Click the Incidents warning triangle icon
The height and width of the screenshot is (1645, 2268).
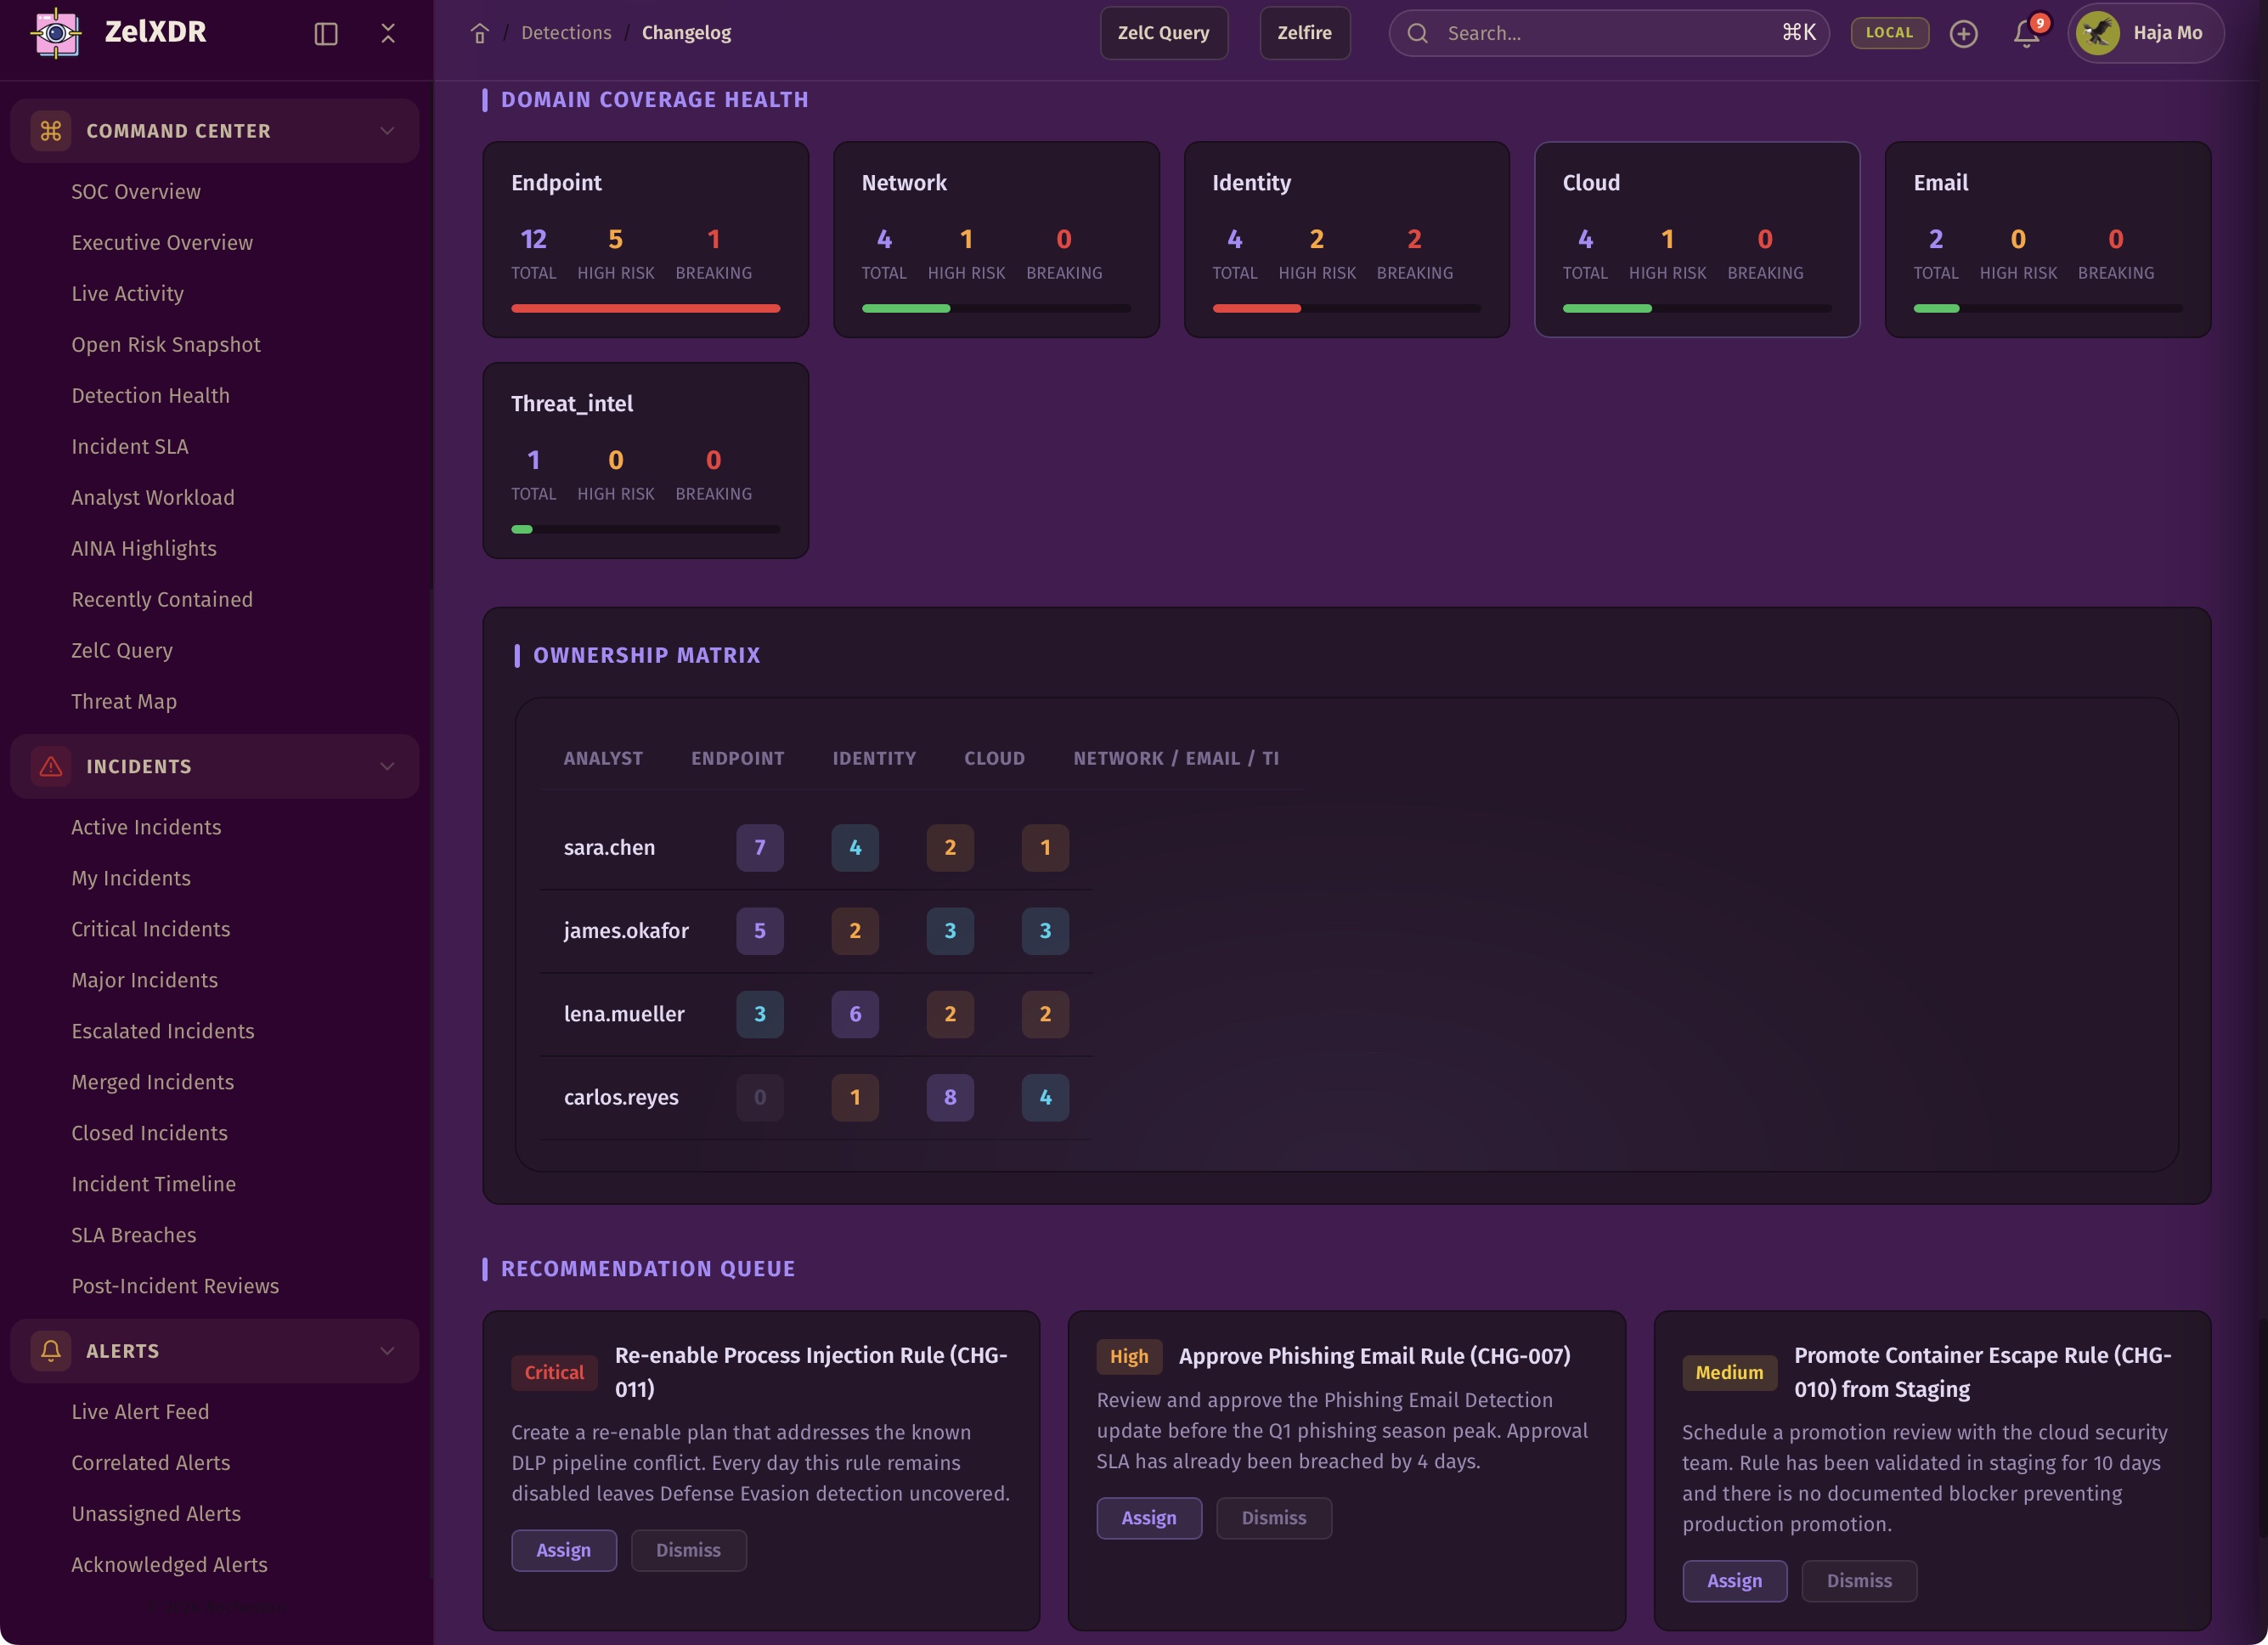(50, 766)
